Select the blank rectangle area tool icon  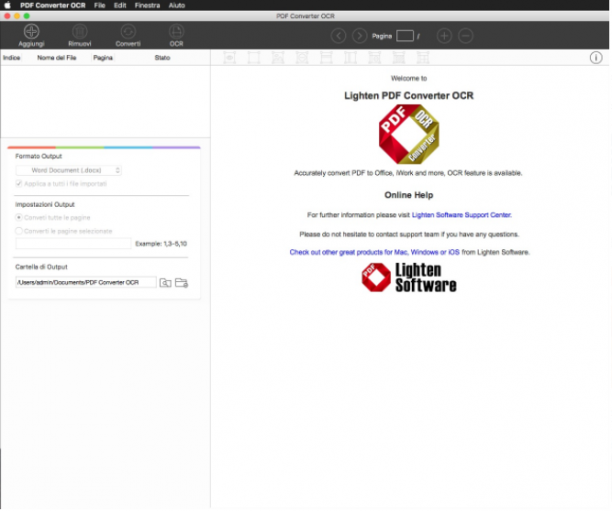coord(254,58)
